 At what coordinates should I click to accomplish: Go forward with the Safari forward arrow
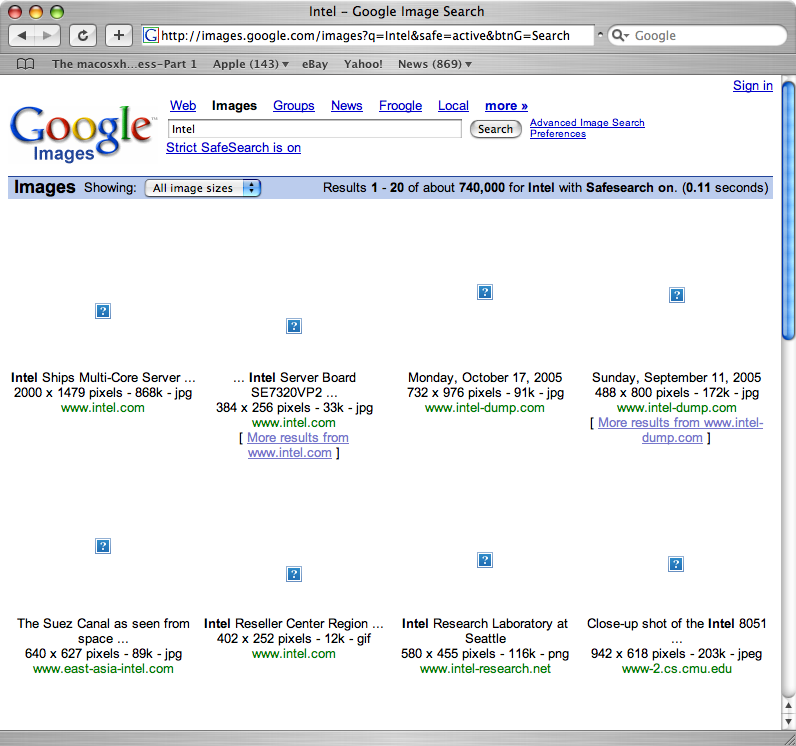pyautogui.click(x=47, y=36)
